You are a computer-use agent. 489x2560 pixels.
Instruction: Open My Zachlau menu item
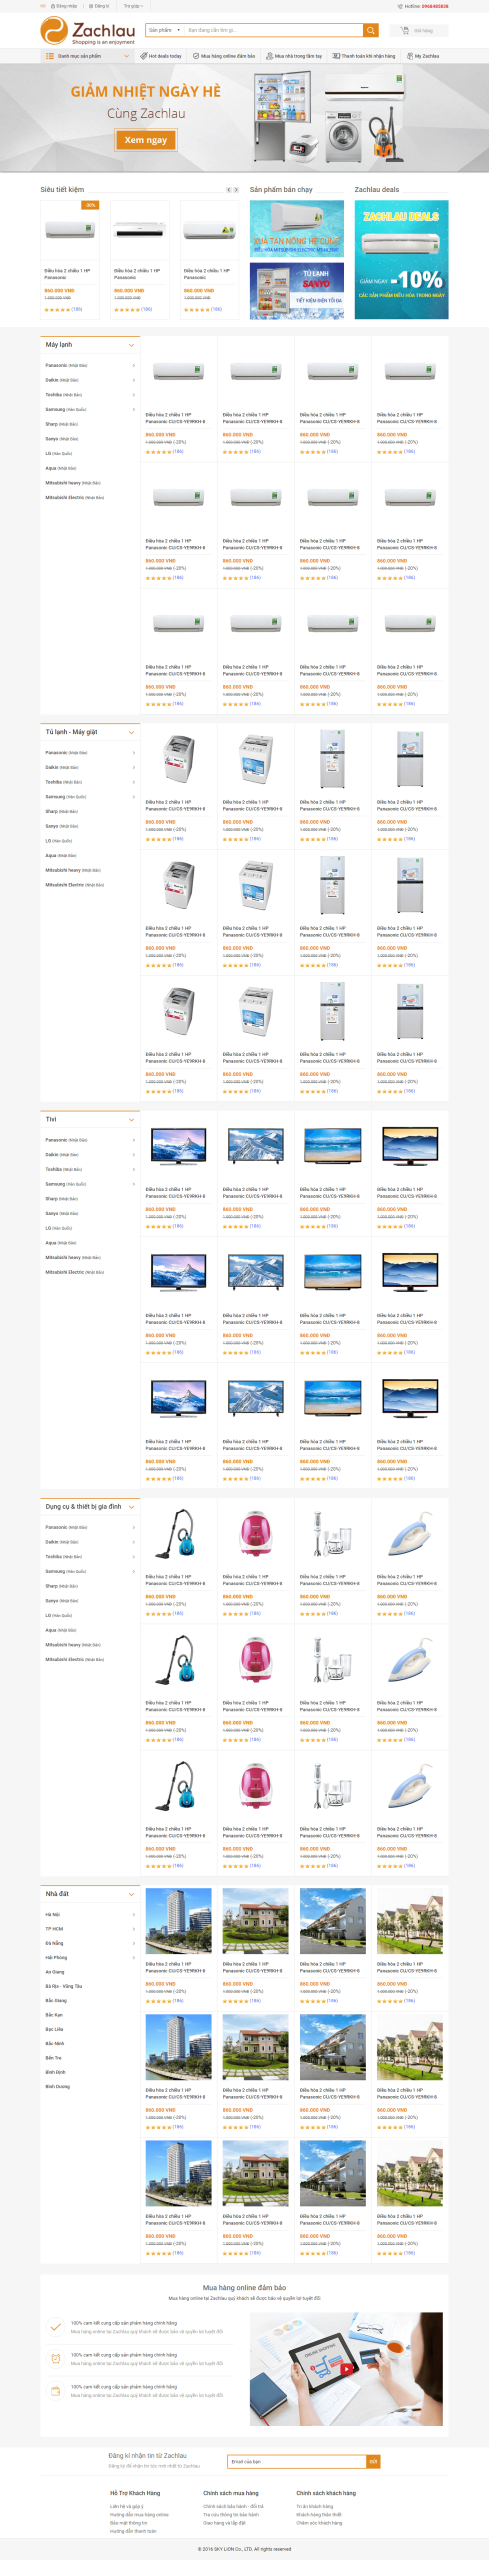tap(423, 56)
